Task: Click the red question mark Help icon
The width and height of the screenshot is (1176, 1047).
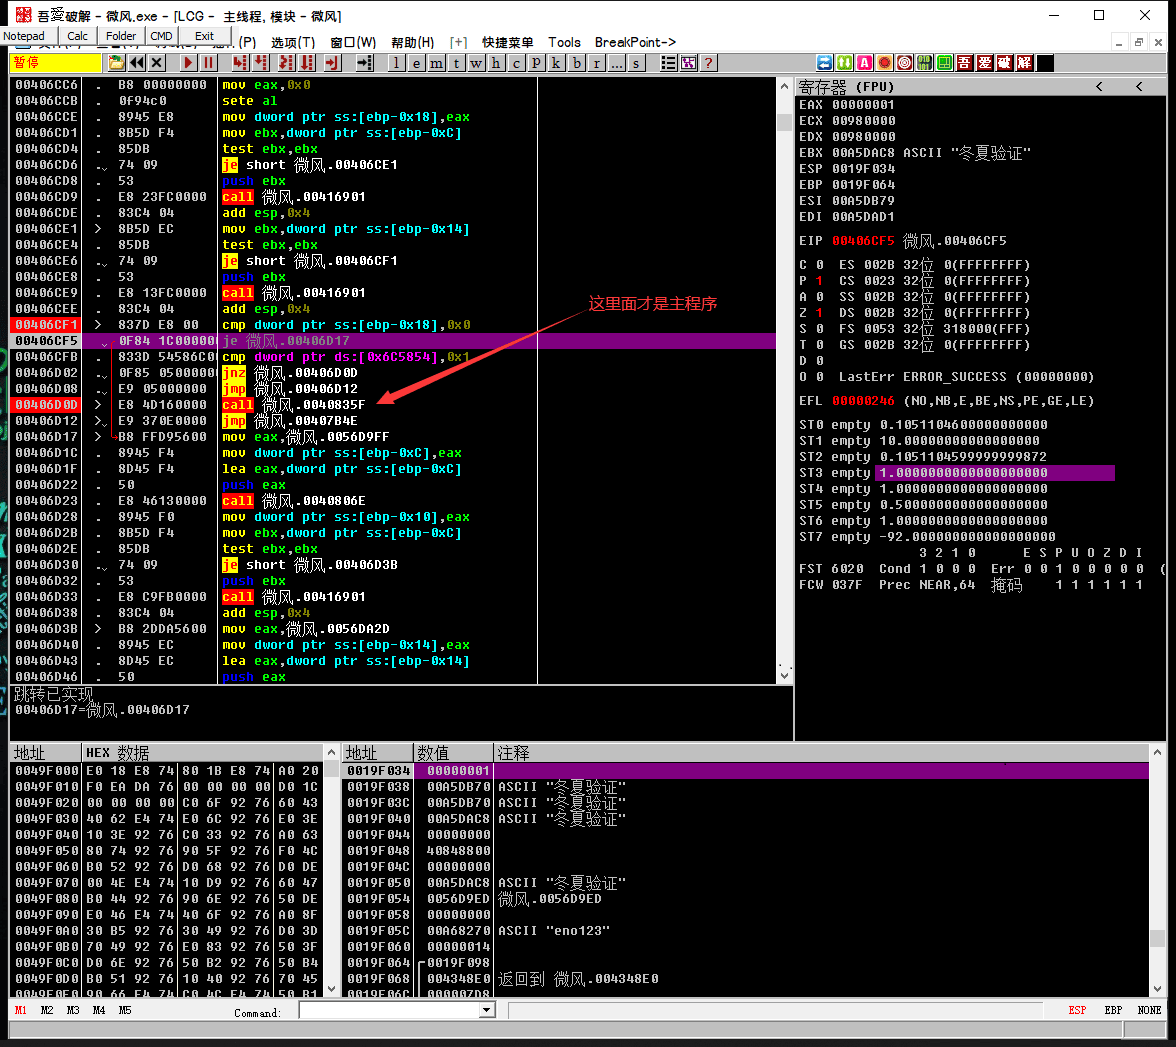Action: click(x=708, y=63)
